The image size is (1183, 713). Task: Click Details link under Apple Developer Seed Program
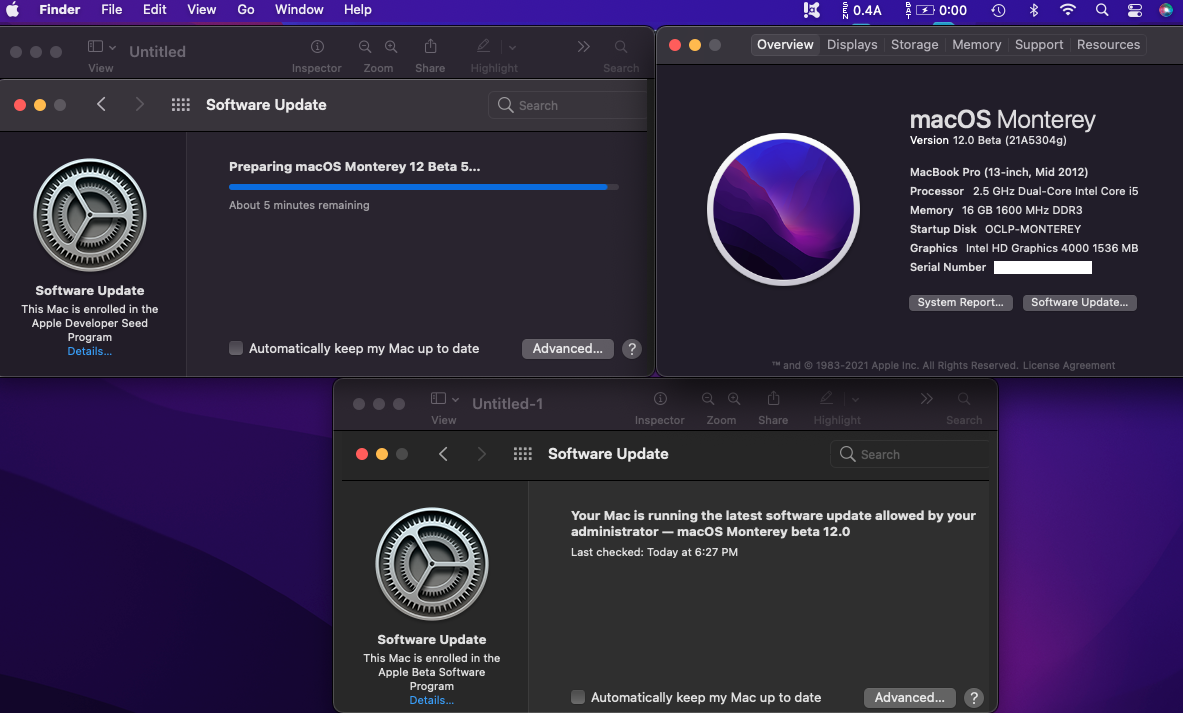click(x=90, y=351)
